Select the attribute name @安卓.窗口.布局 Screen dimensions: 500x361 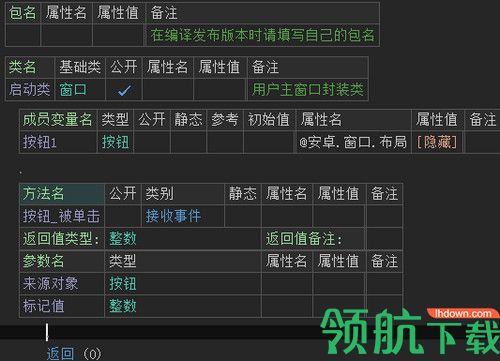353,142
